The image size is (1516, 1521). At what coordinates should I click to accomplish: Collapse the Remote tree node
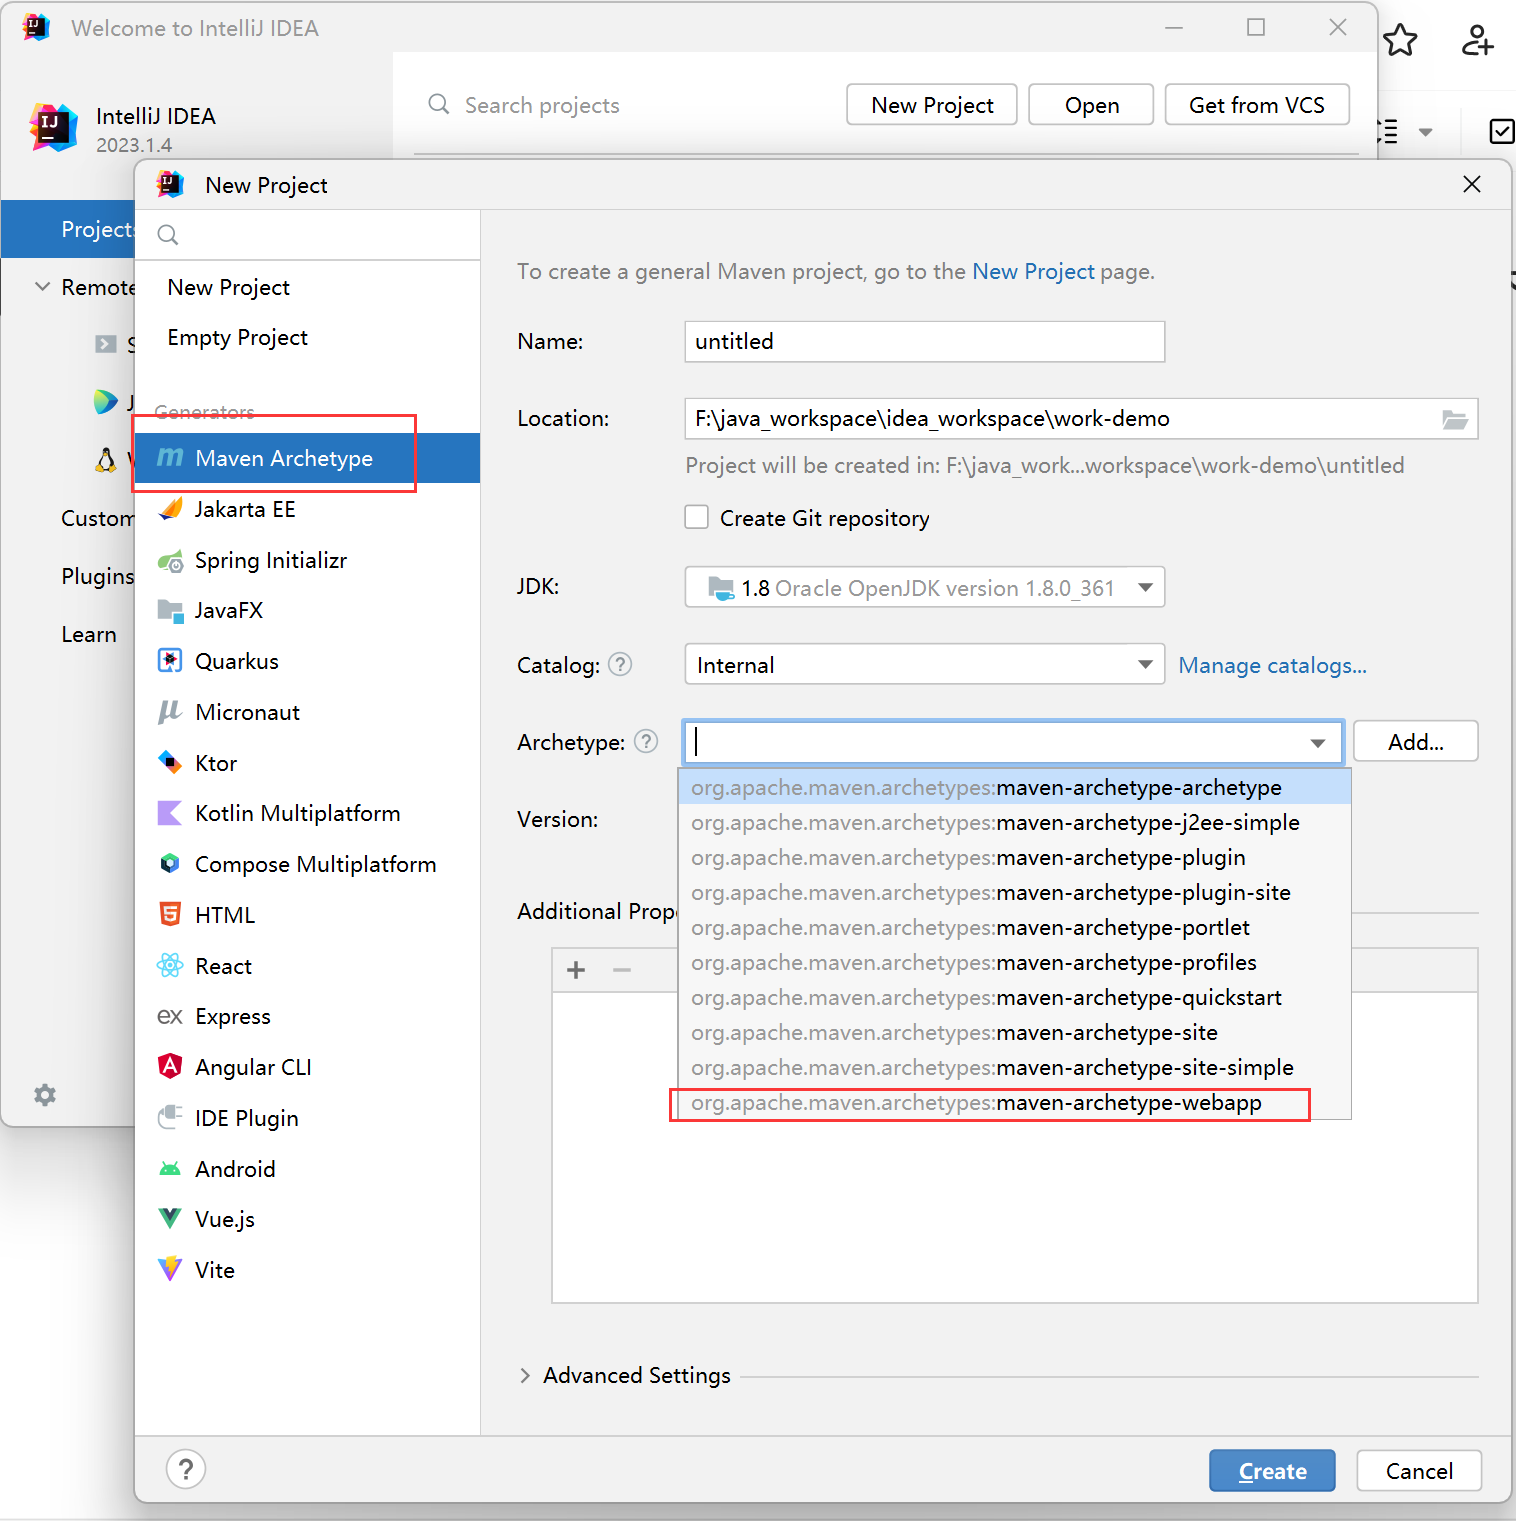pyautogui.click(x=43, y=287)
